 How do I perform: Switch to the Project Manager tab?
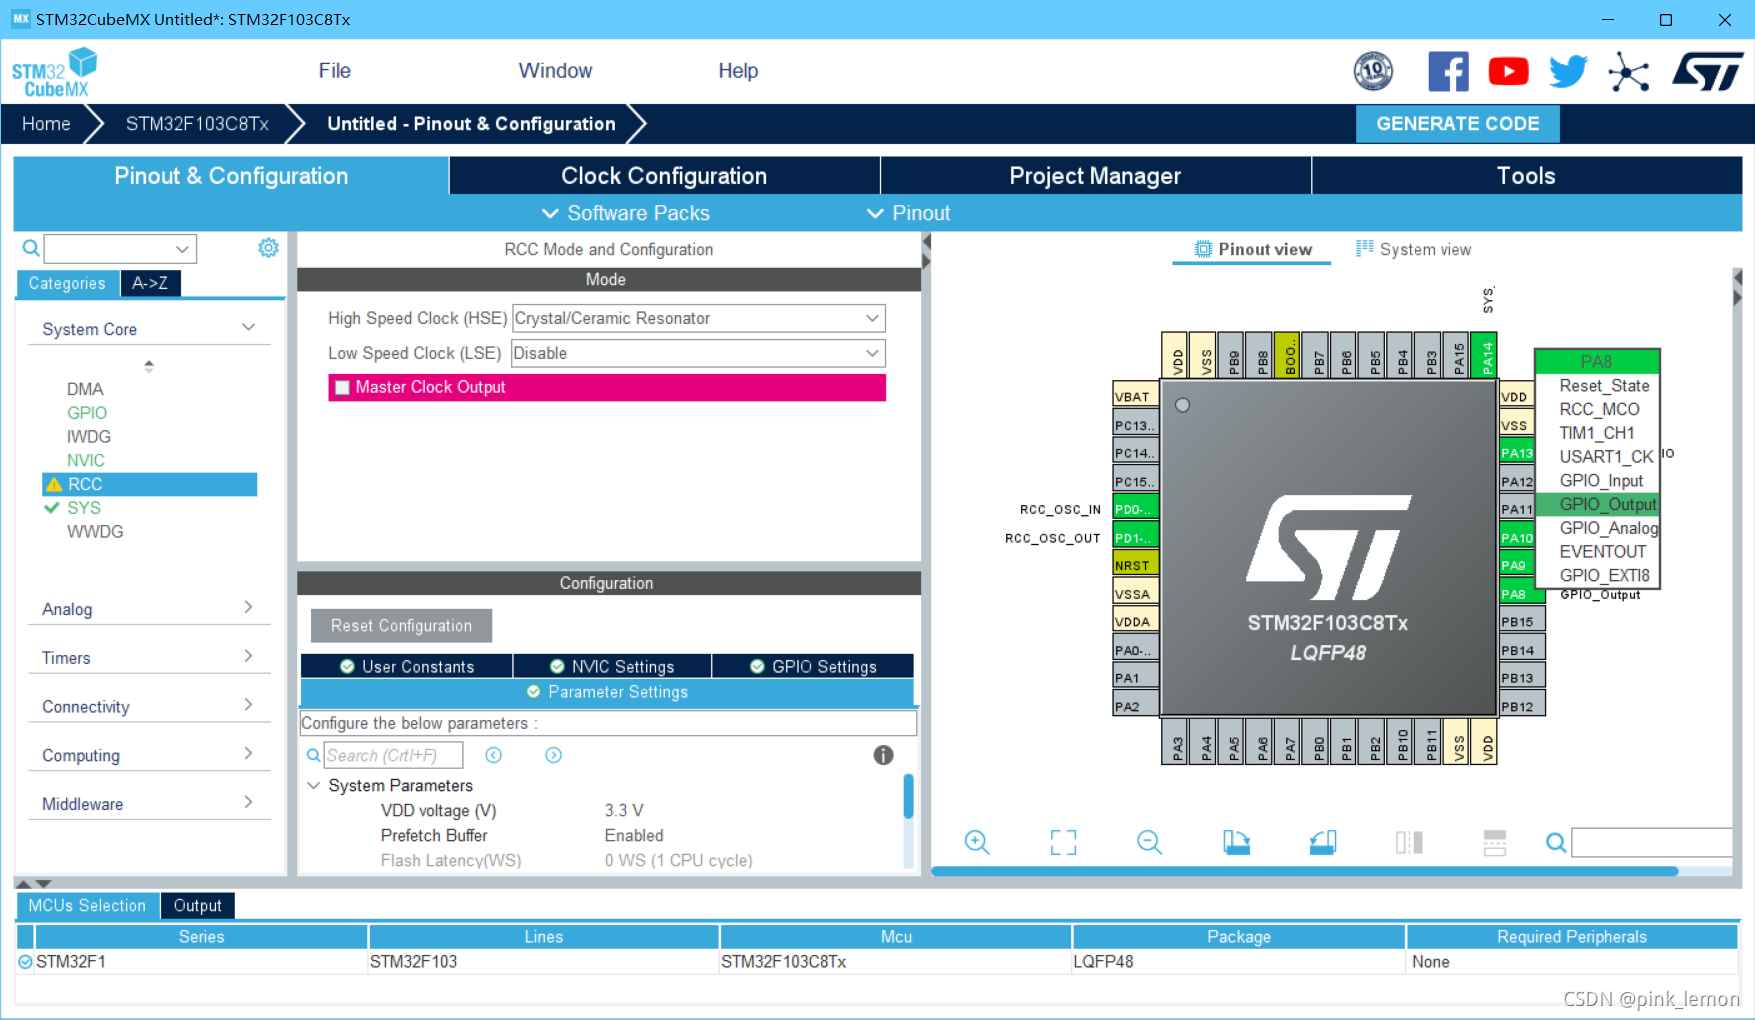tap(1095, 176)
